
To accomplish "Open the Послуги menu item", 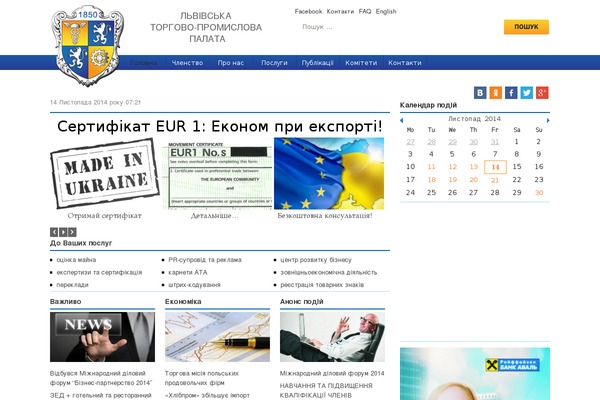I will pos(274,63).
